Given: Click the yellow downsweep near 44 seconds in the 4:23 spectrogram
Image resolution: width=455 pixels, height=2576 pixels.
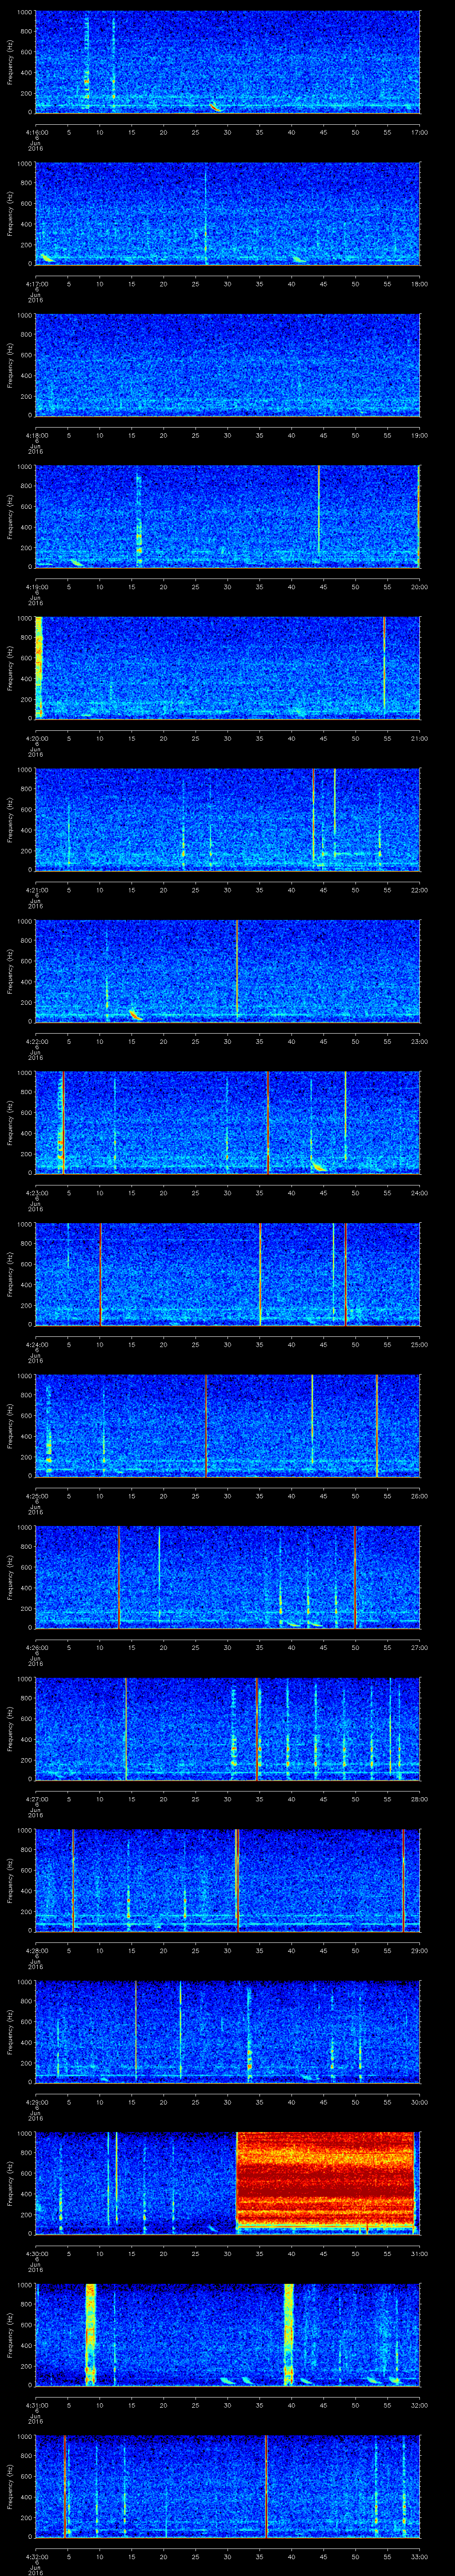Looking at the screenshot, I should [318, 1166].
